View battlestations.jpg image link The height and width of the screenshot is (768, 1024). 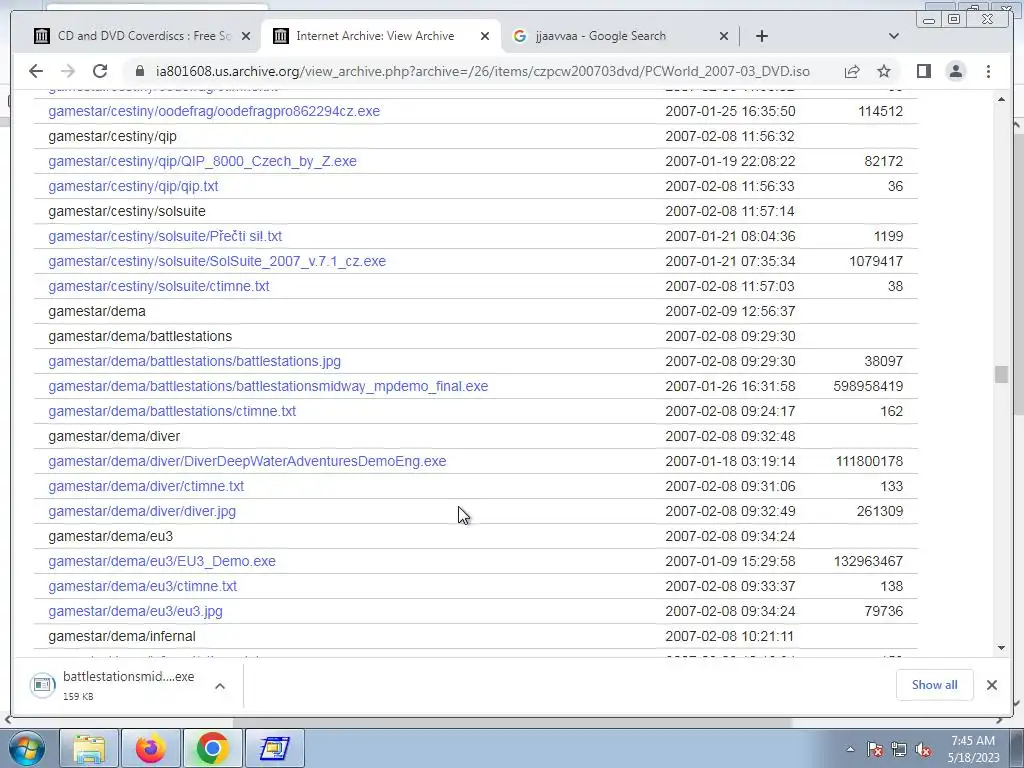point(195,361)
